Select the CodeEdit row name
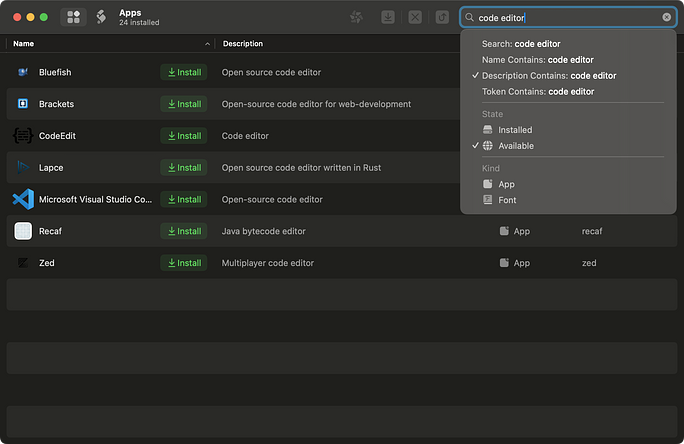684x444 pixels. [x=57, y=136]
